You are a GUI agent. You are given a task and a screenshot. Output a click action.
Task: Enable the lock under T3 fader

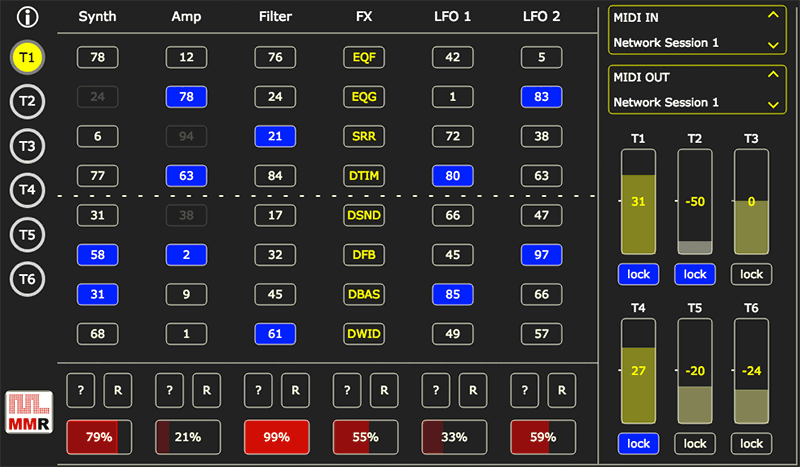pyautogui.click(x=751, y=274)
